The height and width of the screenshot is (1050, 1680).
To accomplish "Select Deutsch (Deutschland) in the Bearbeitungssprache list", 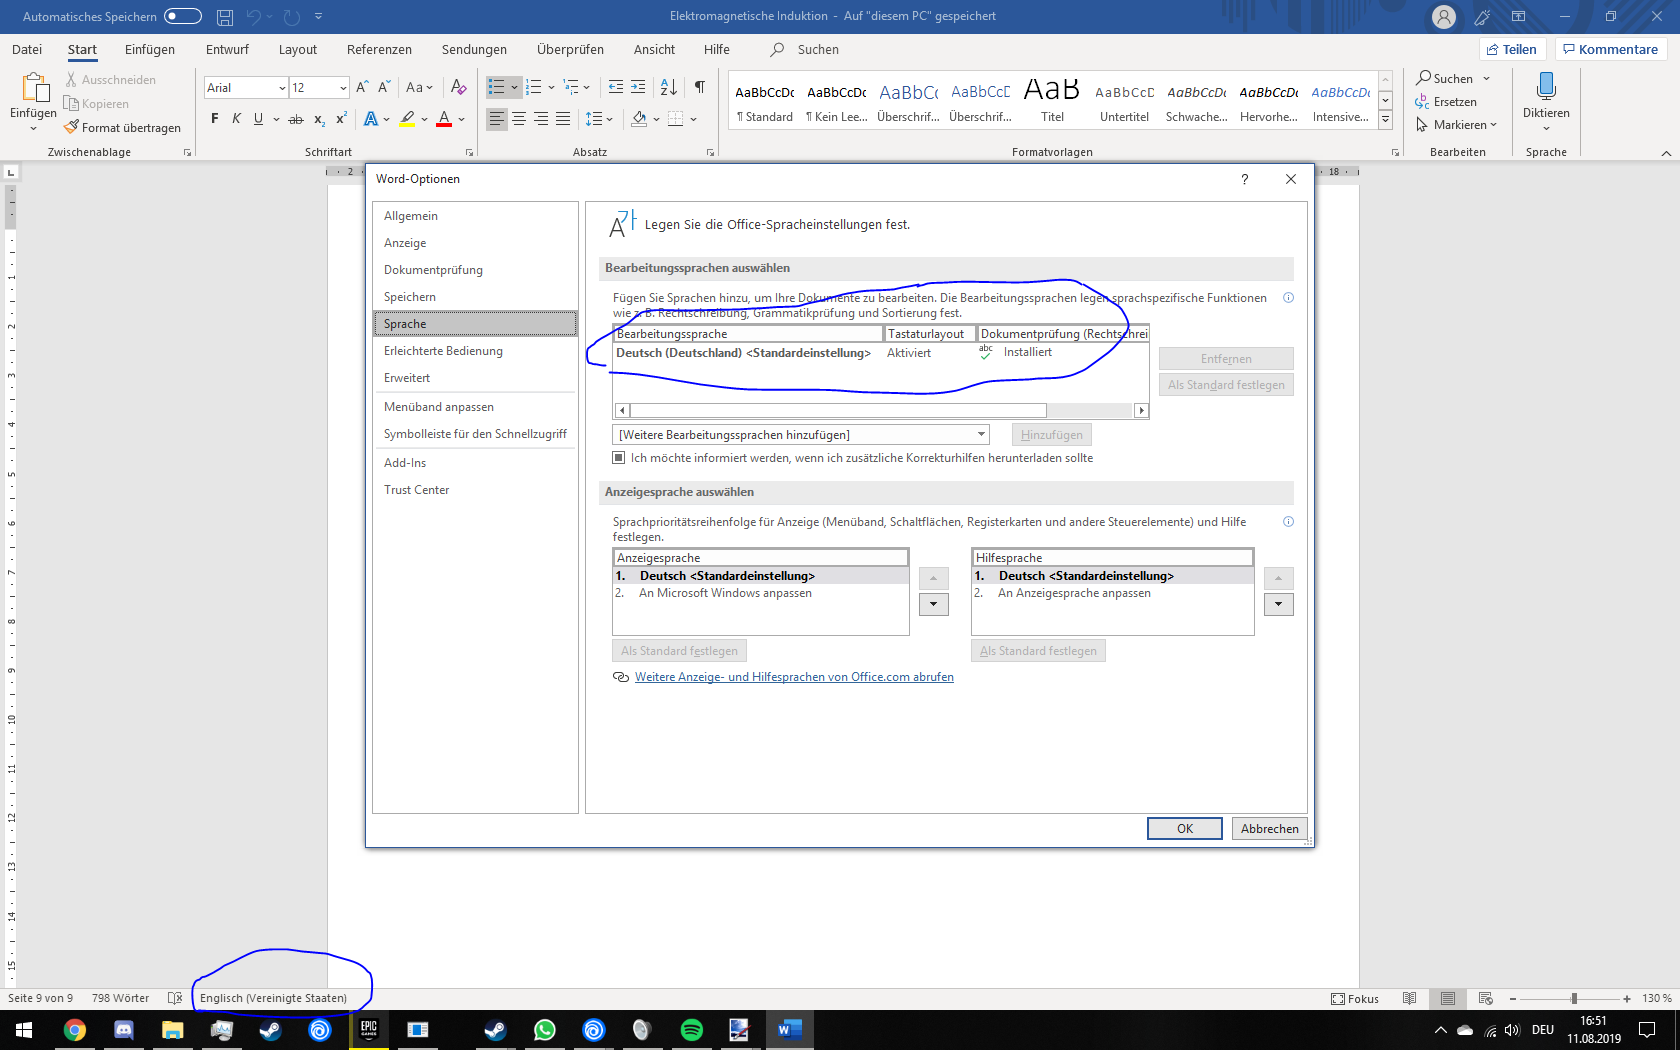I will [x=743, y=353].
